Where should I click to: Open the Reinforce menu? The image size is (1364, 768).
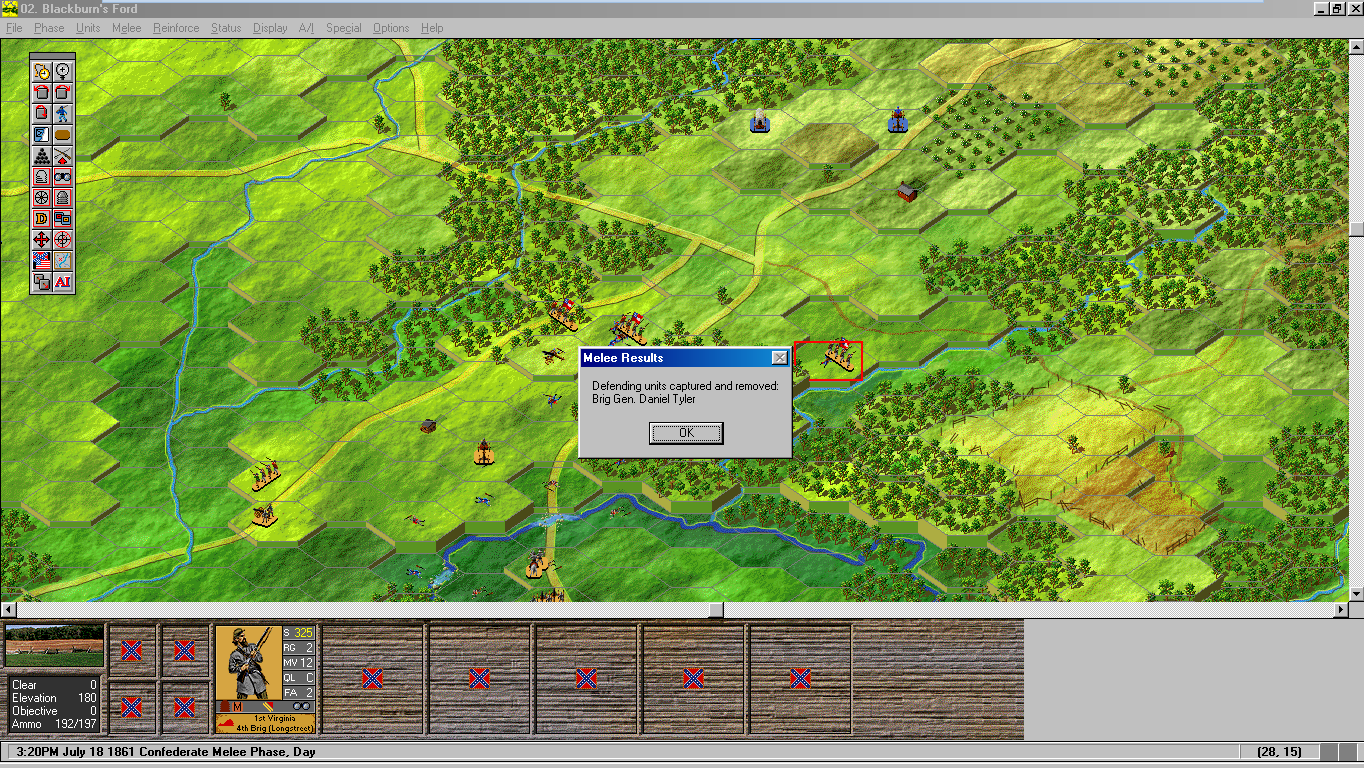pos(176,28)
